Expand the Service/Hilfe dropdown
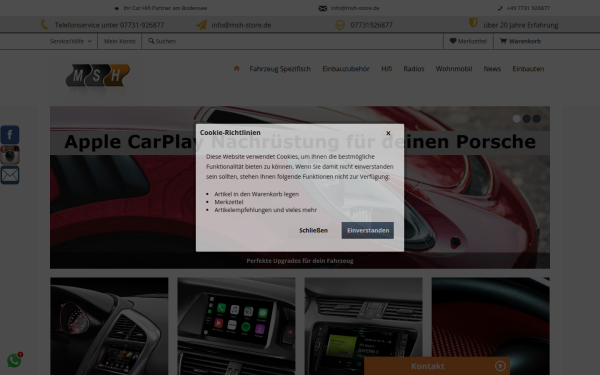Screen dimensions: 600x375 point(70,41)
